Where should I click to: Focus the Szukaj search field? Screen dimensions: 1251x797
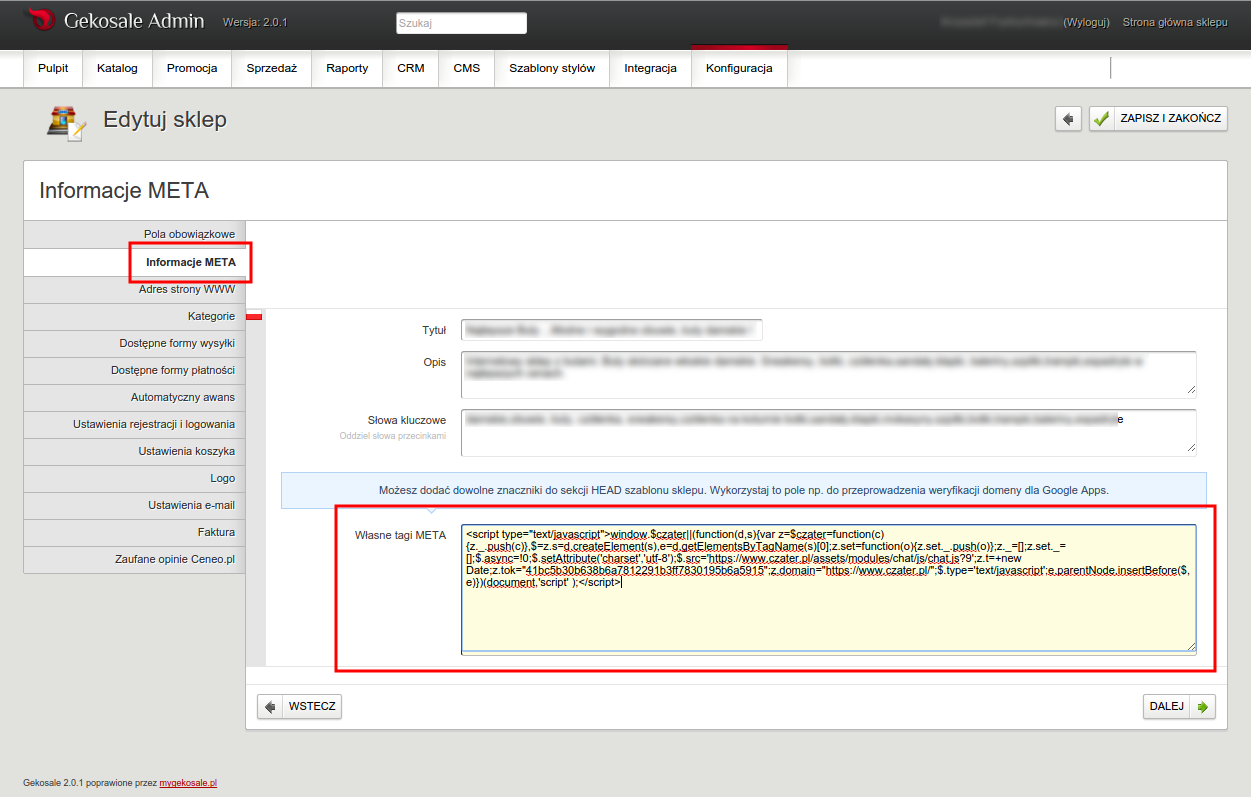pyautogui.click(x=461, y=23)
